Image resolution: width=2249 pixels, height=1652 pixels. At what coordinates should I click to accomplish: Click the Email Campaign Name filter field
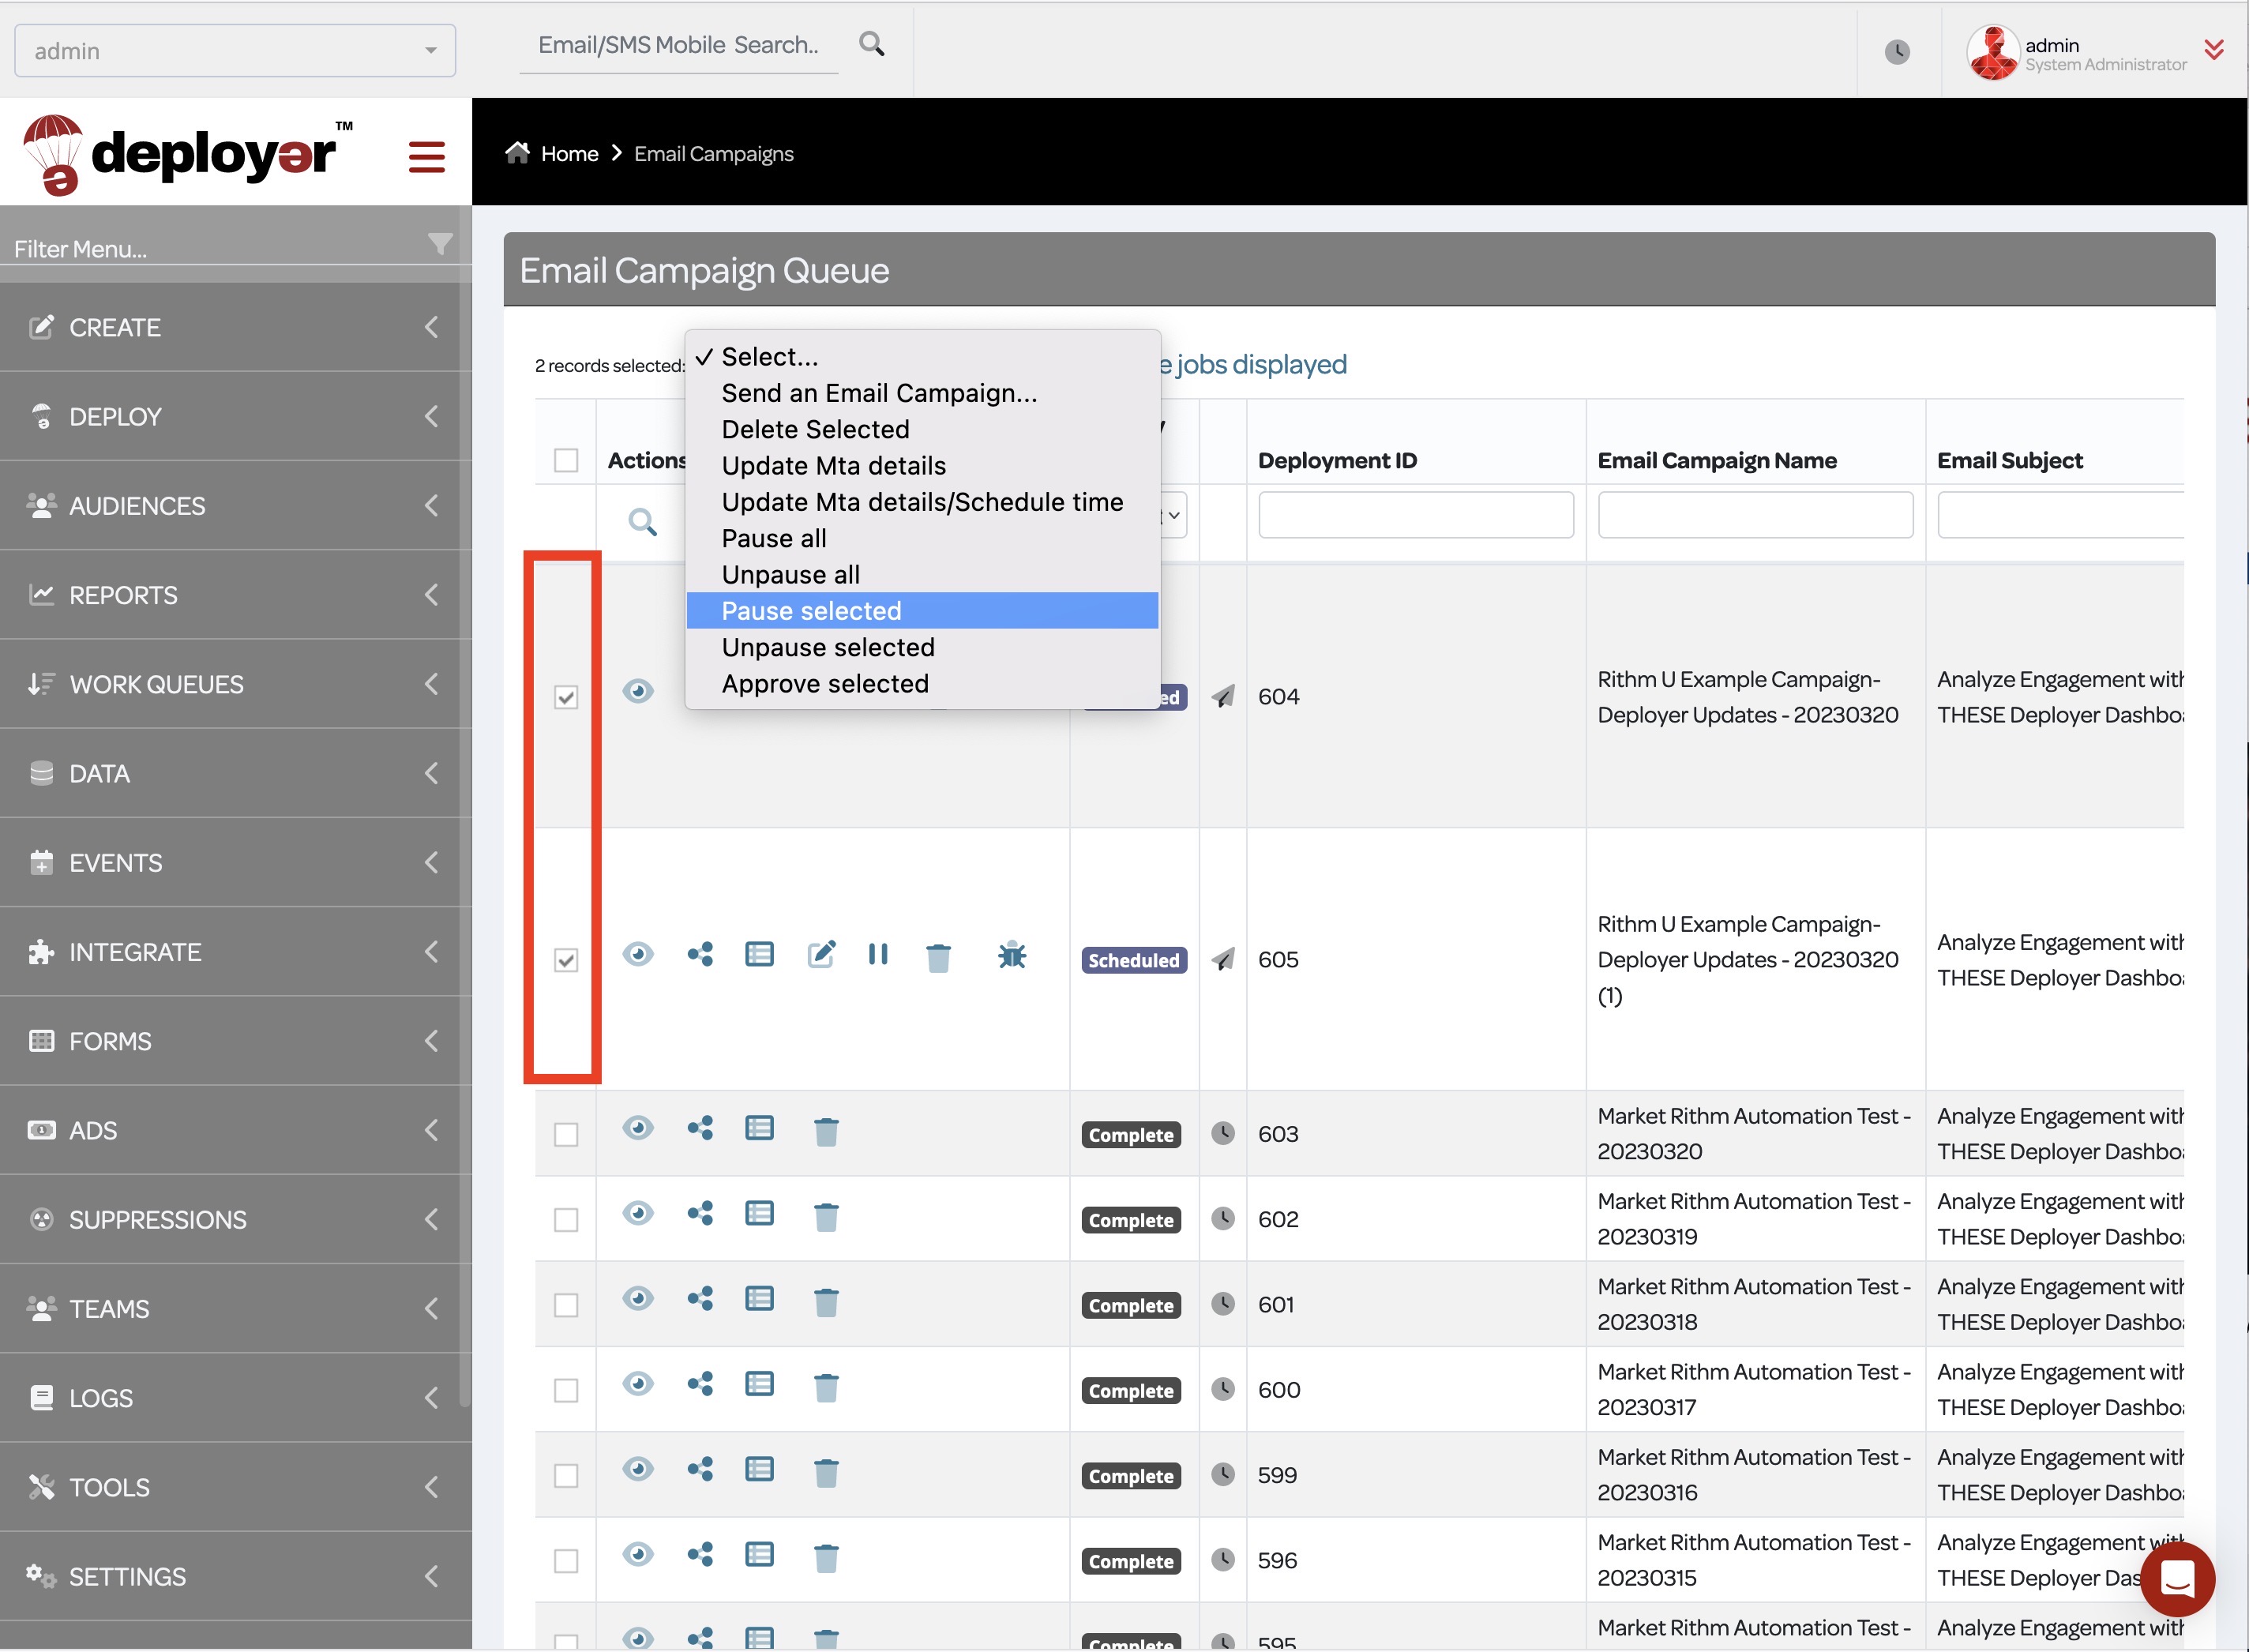point(1755,515)
